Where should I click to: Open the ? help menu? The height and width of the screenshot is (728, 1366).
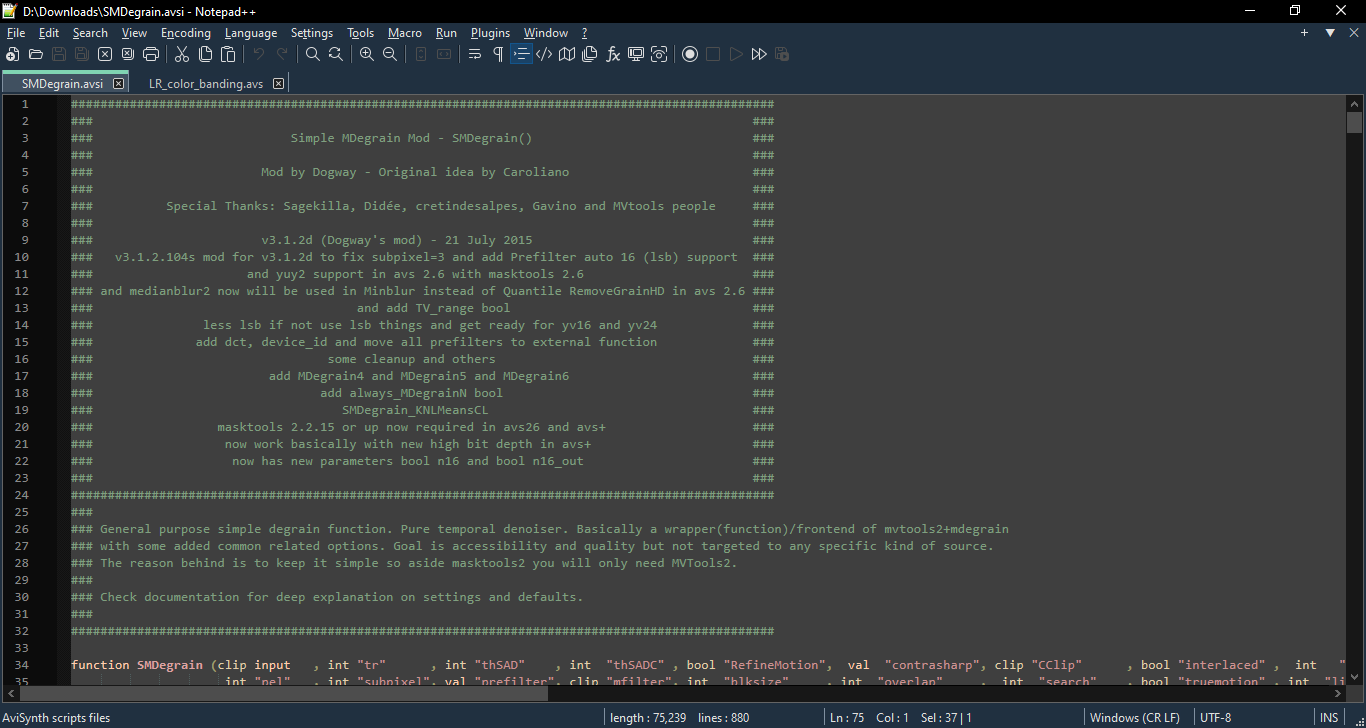click(x=584, y=33)
